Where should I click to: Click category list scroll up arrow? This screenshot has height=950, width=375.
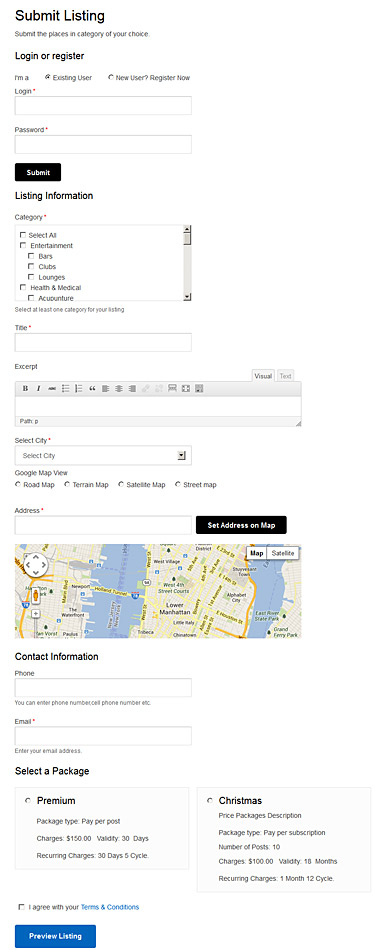(x=187, y=229)
